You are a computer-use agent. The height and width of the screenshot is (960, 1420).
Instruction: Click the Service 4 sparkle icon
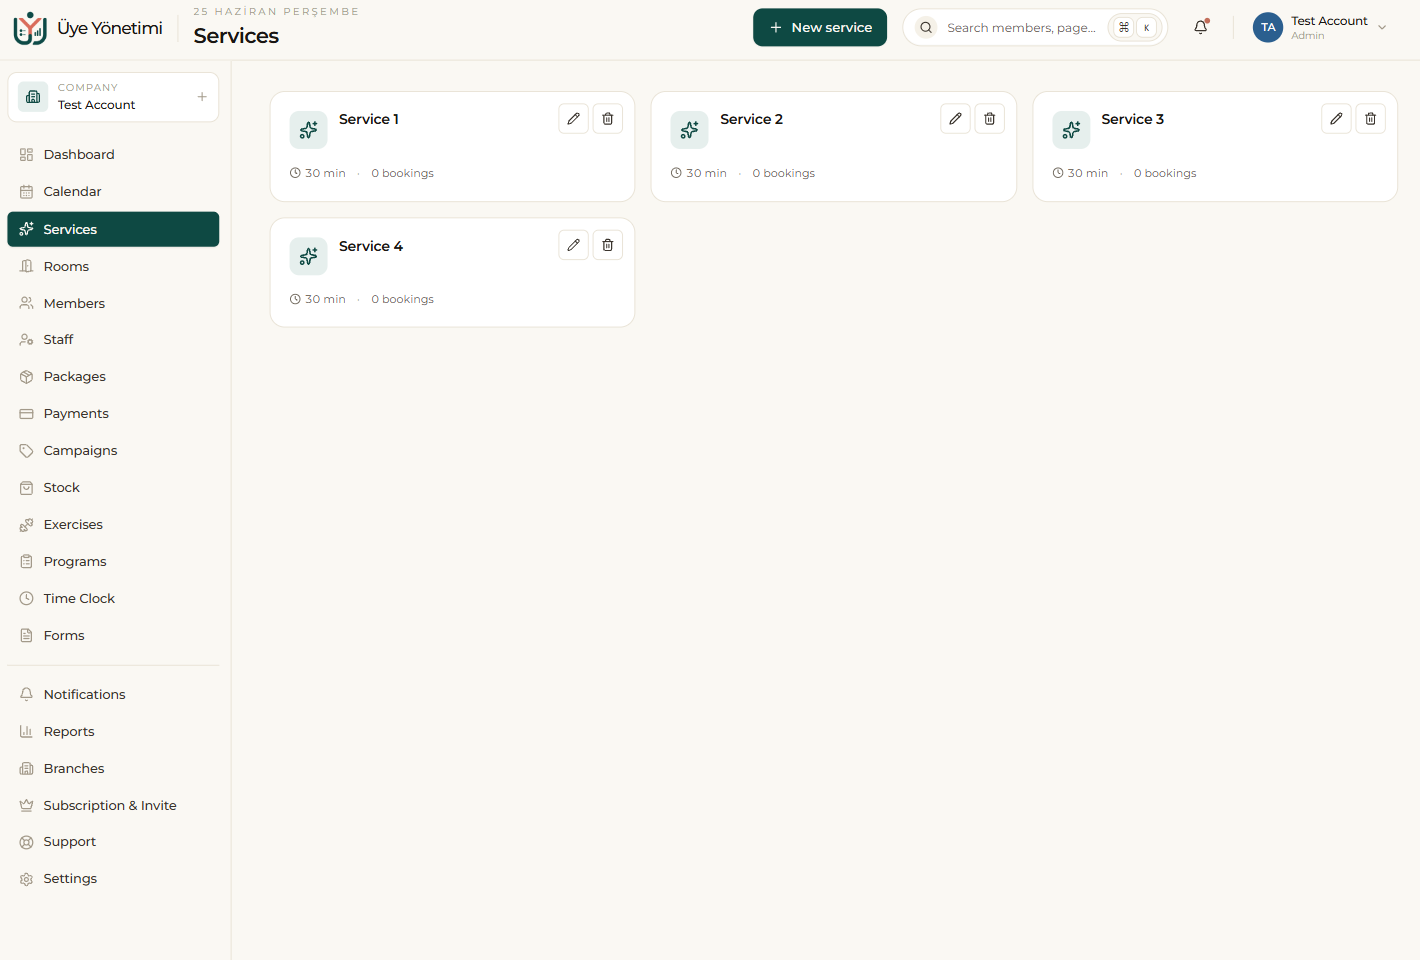[x=308, y=256]
